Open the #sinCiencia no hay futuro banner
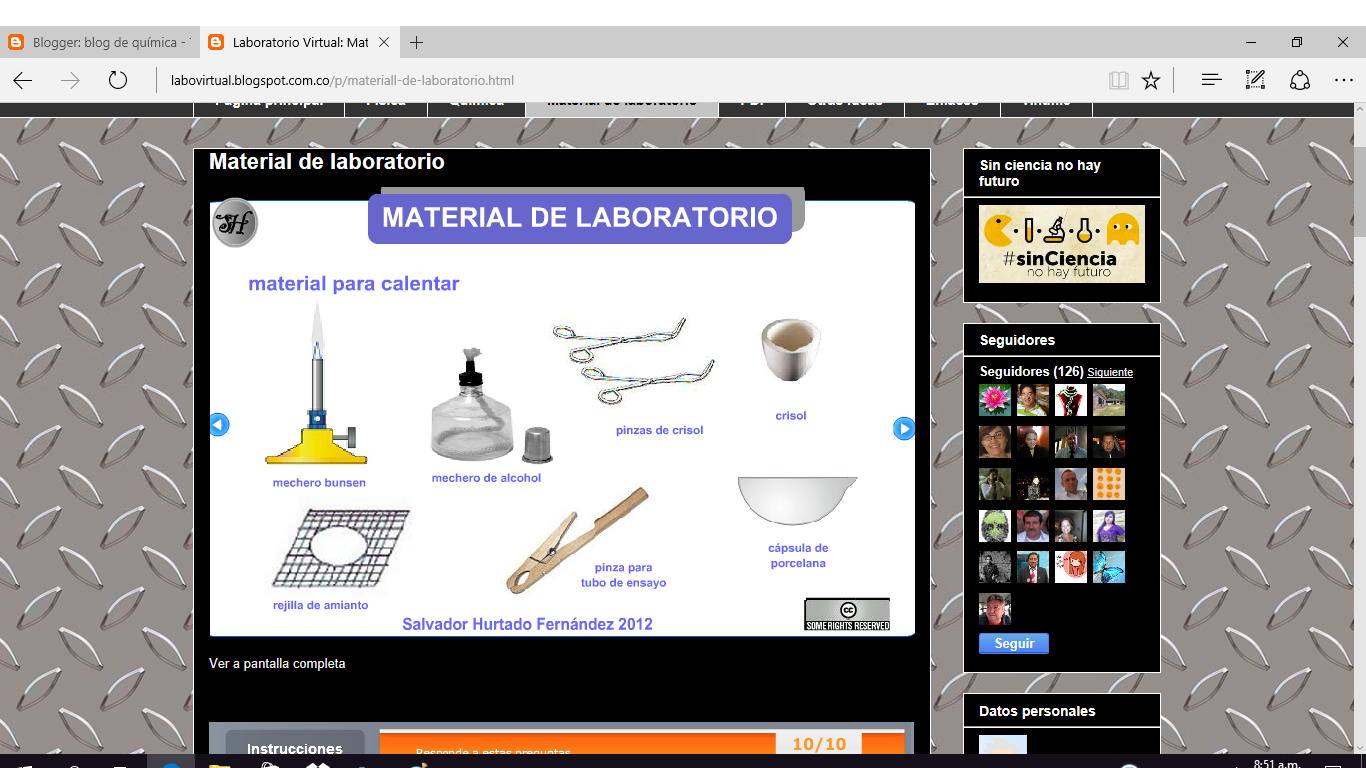This screenshot has width=1366, height=768. coord(1062,244)
